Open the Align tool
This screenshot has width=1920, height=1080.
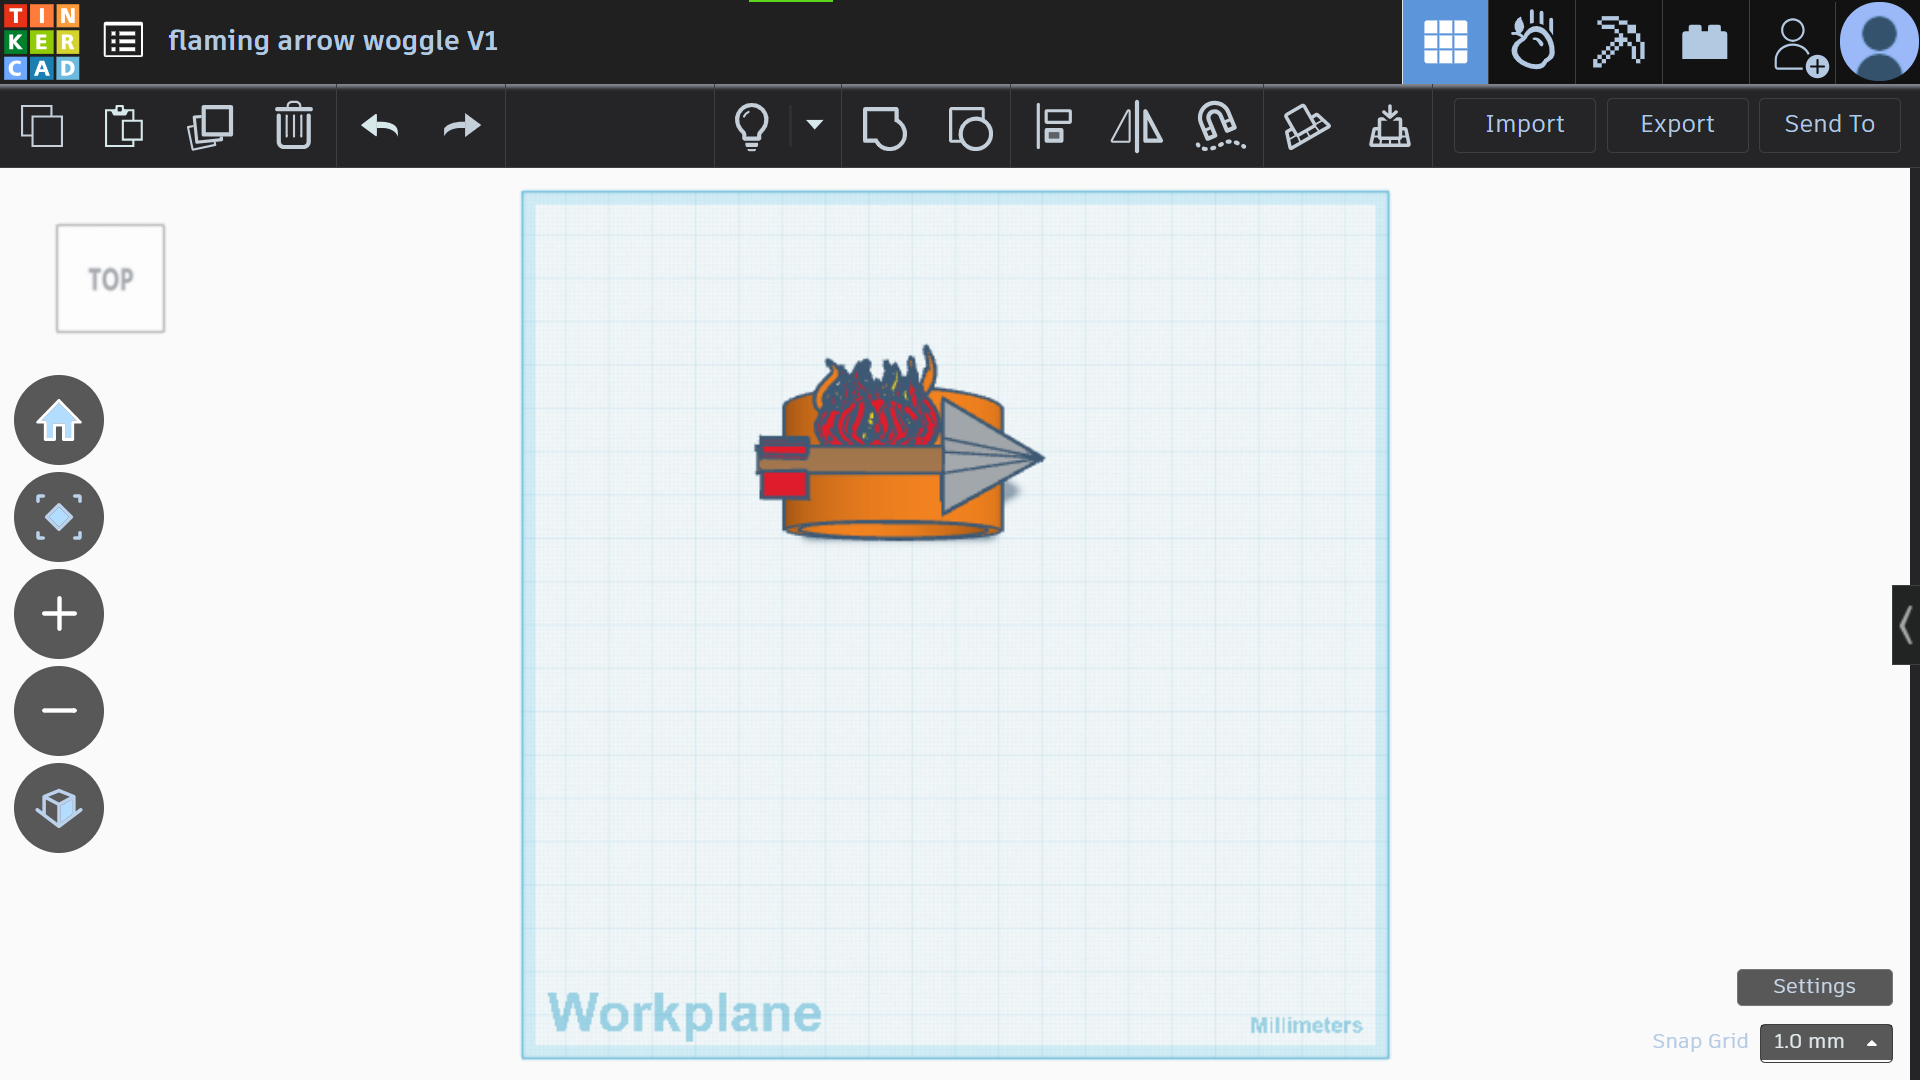[1053, 126]
